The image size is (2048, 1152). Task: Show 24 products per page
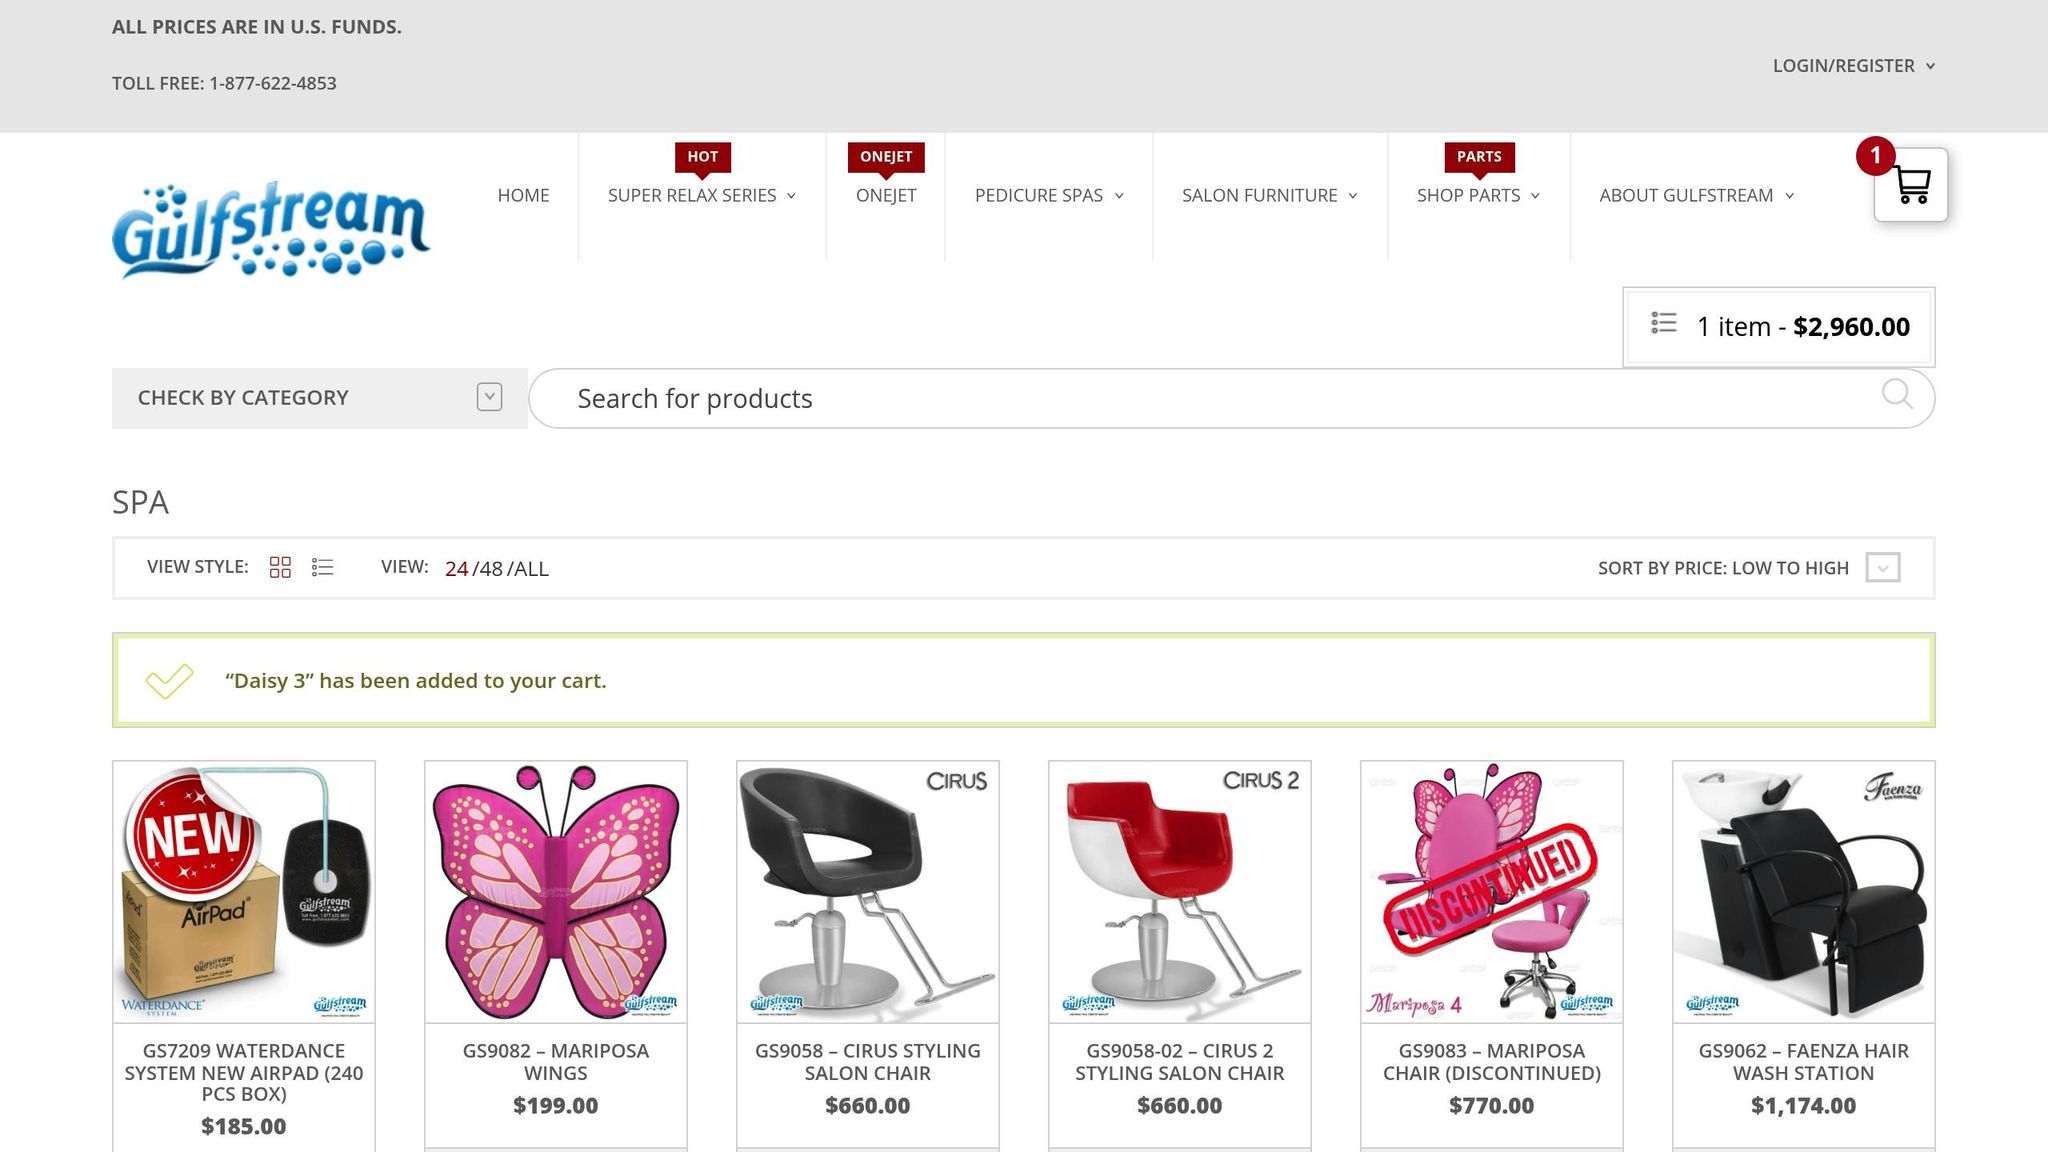point(456,569)
